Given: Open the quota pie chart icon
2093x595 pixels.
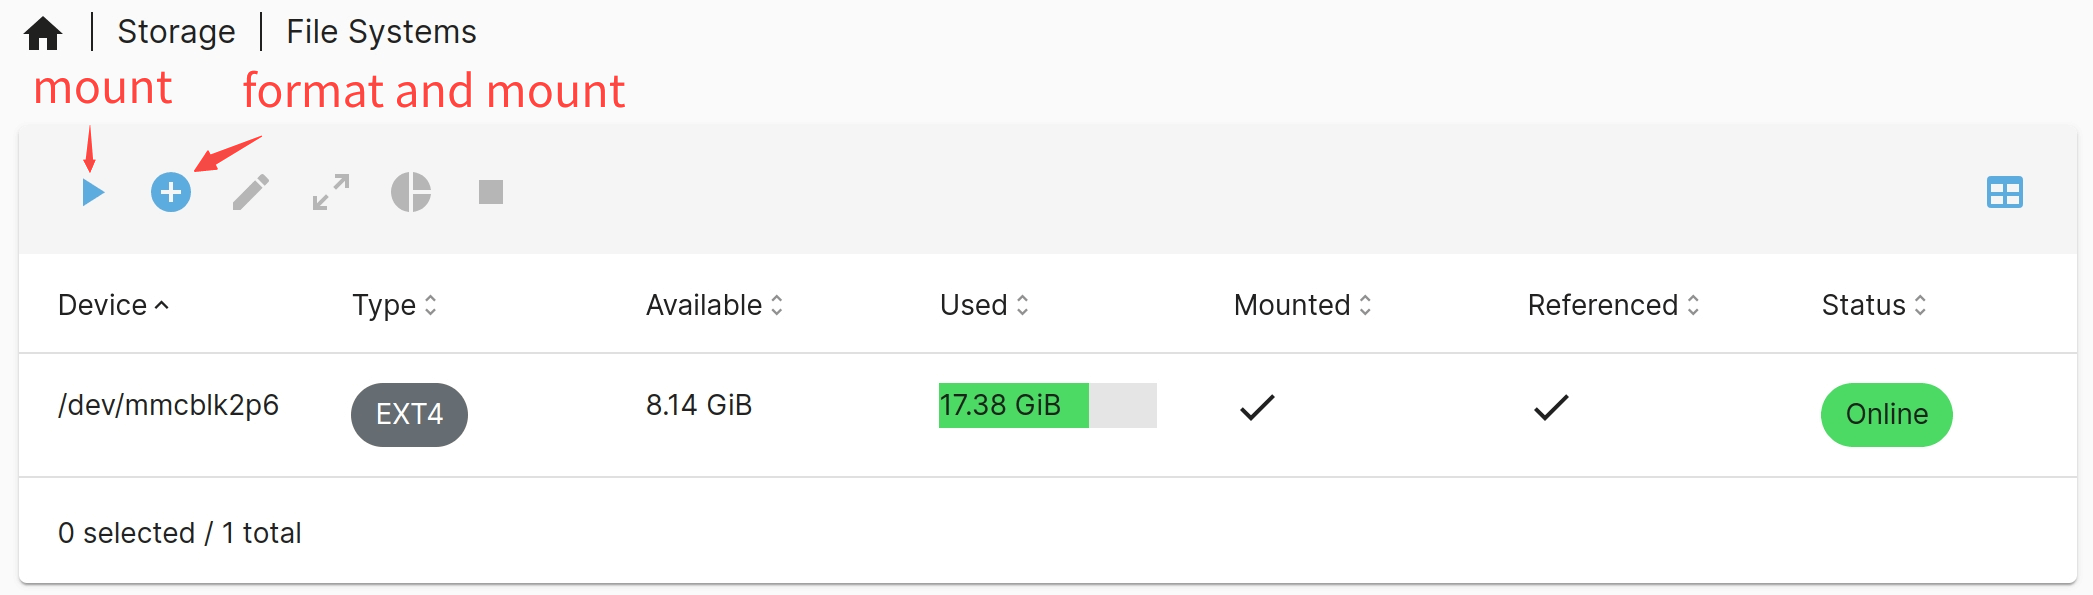Looking at the screenshot, I should tap(411, 192).
